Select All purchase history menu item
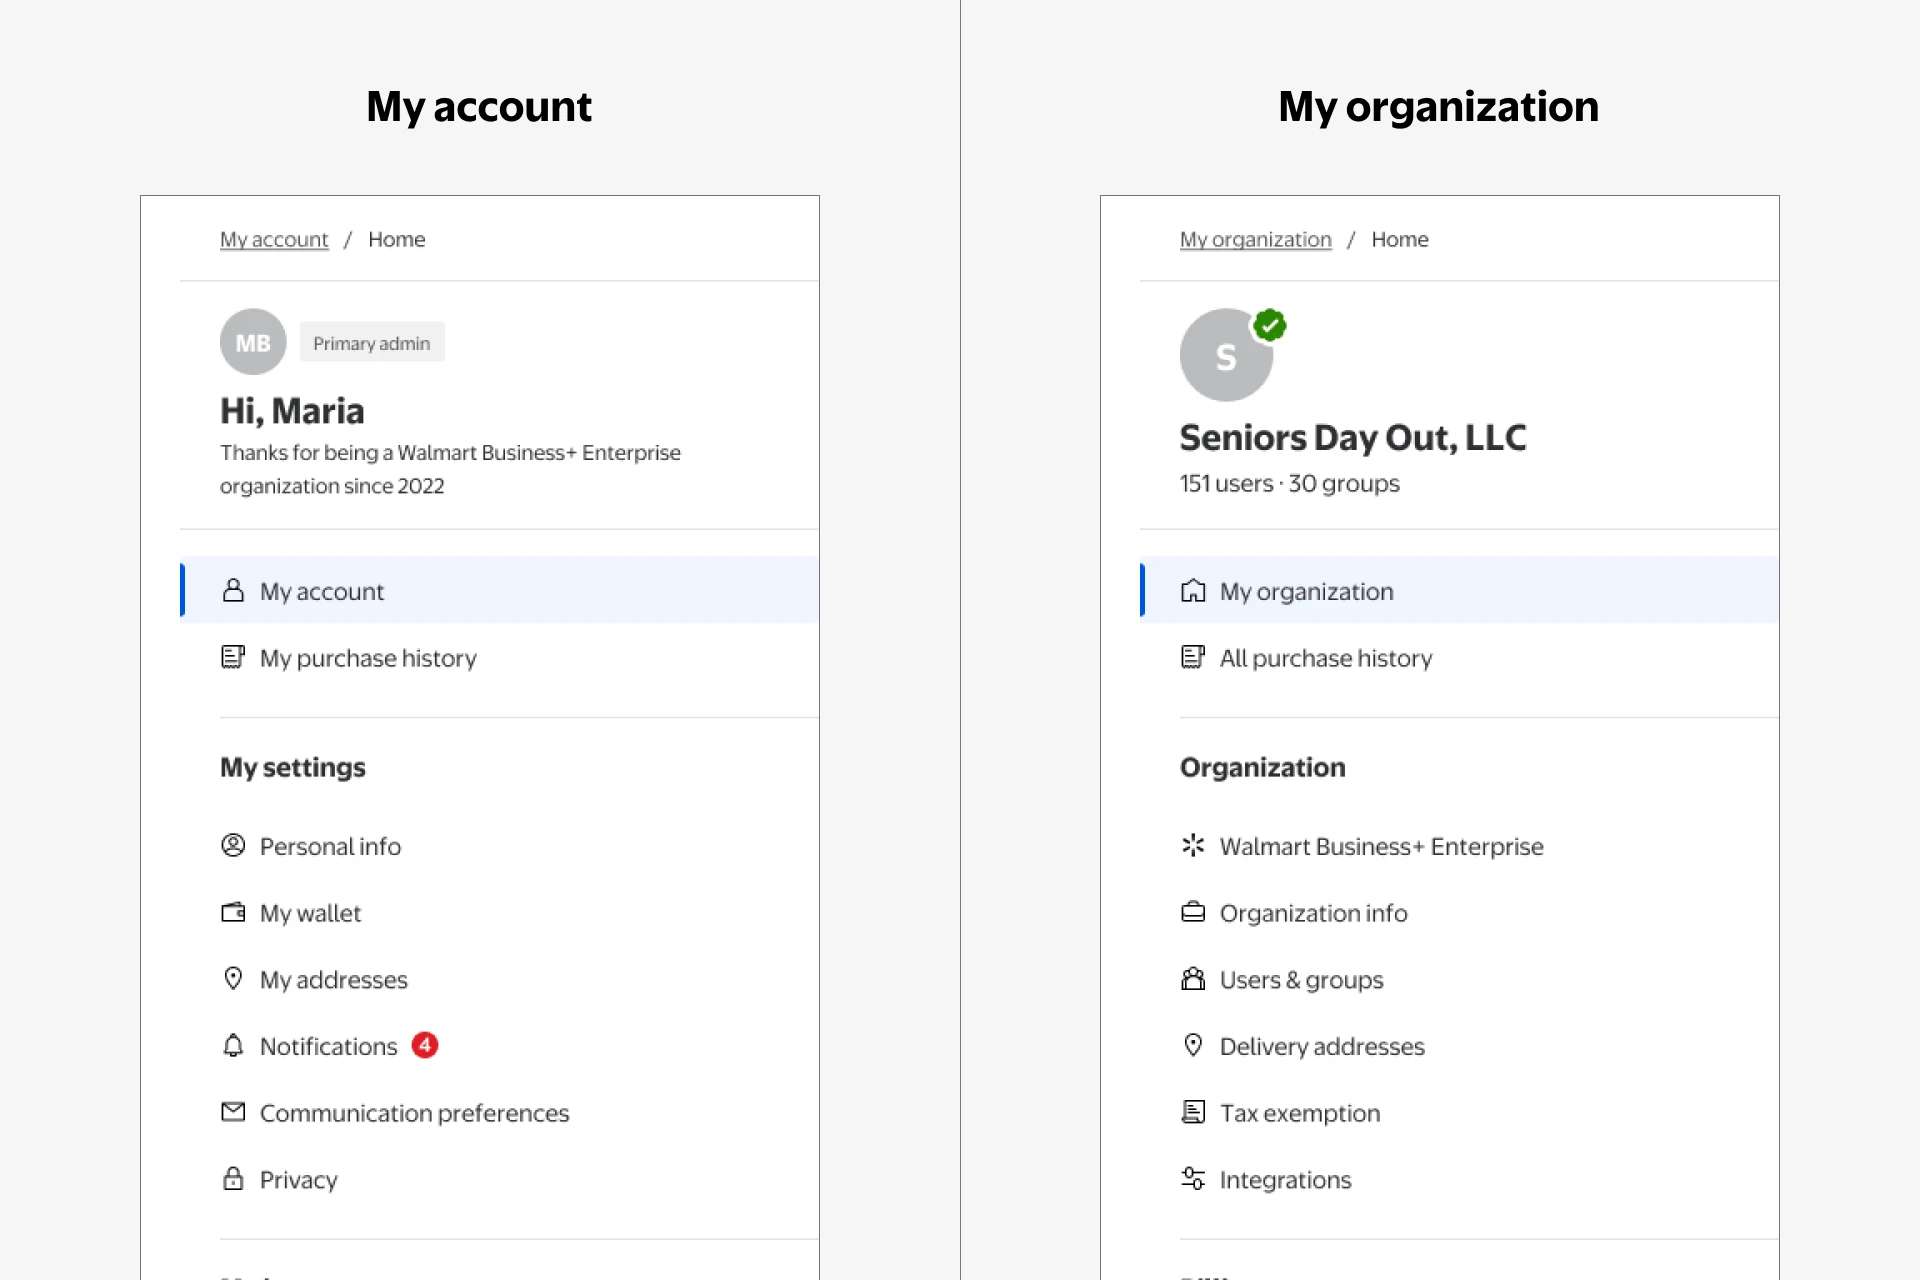Image resolution: width=1920 pixels, height=1280 pixels. 1326,658
